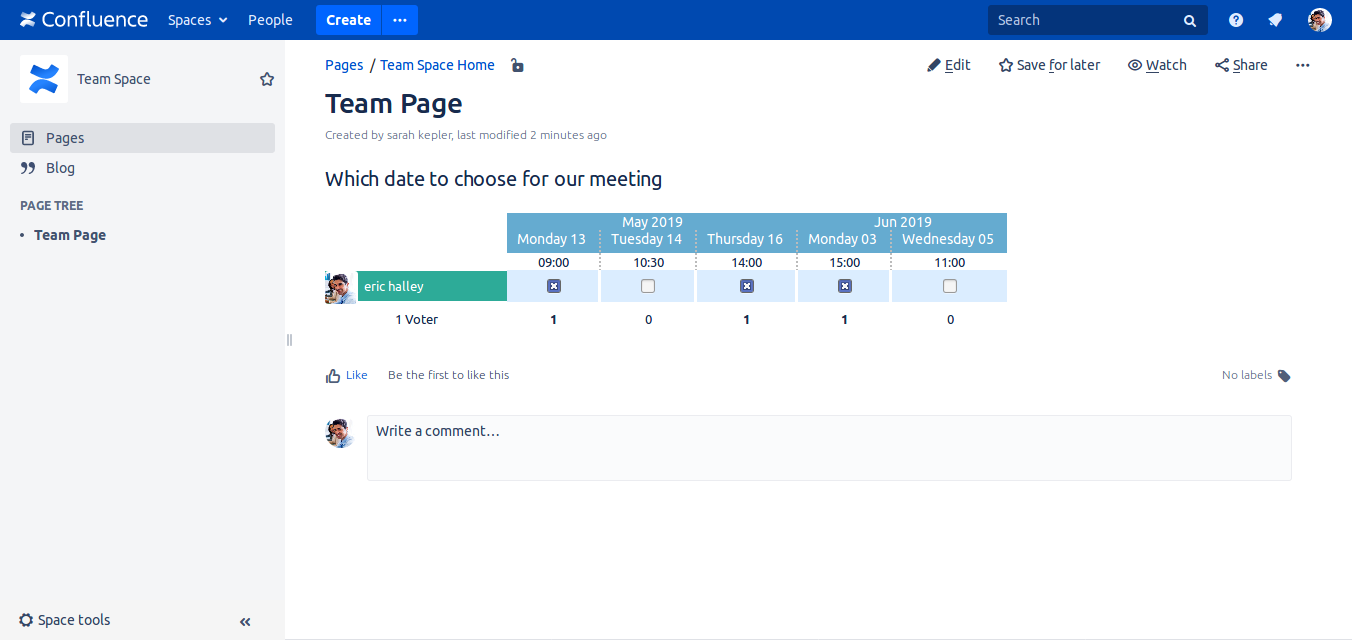The height and width of the screenshot is (640, 1352).
Task: Click the Team Space logo icon
Action: click(44, 79)
